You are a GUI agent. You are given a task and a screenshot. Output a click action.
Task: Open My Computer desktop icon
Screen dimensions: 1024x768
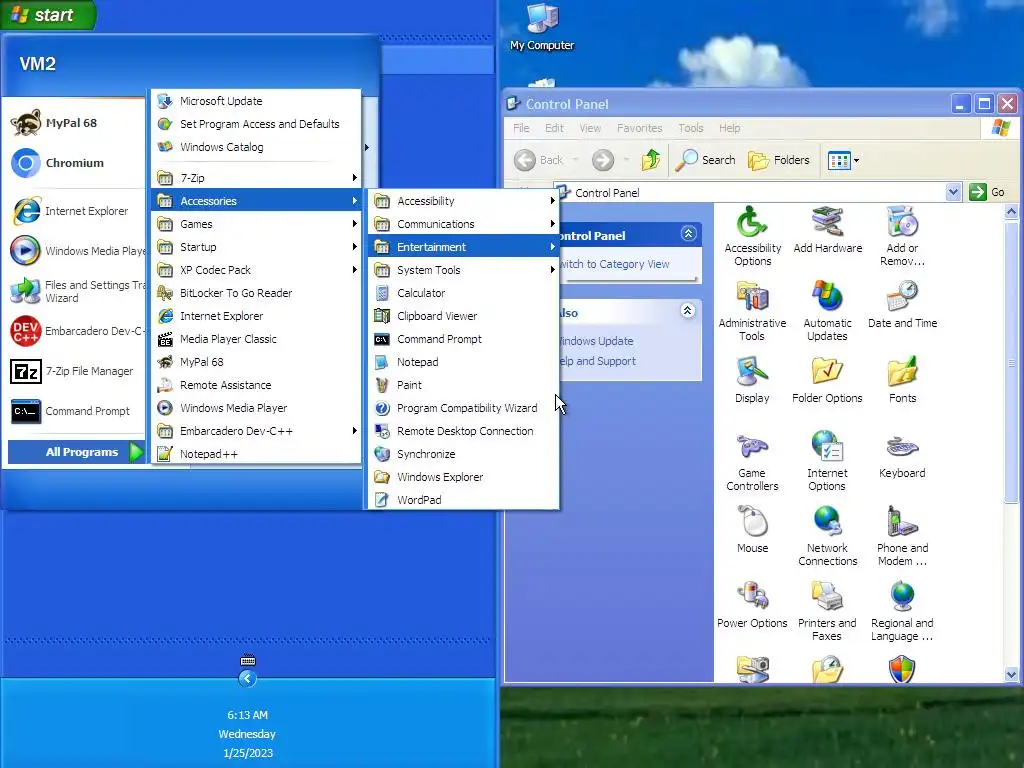click(x=542, y=28)
